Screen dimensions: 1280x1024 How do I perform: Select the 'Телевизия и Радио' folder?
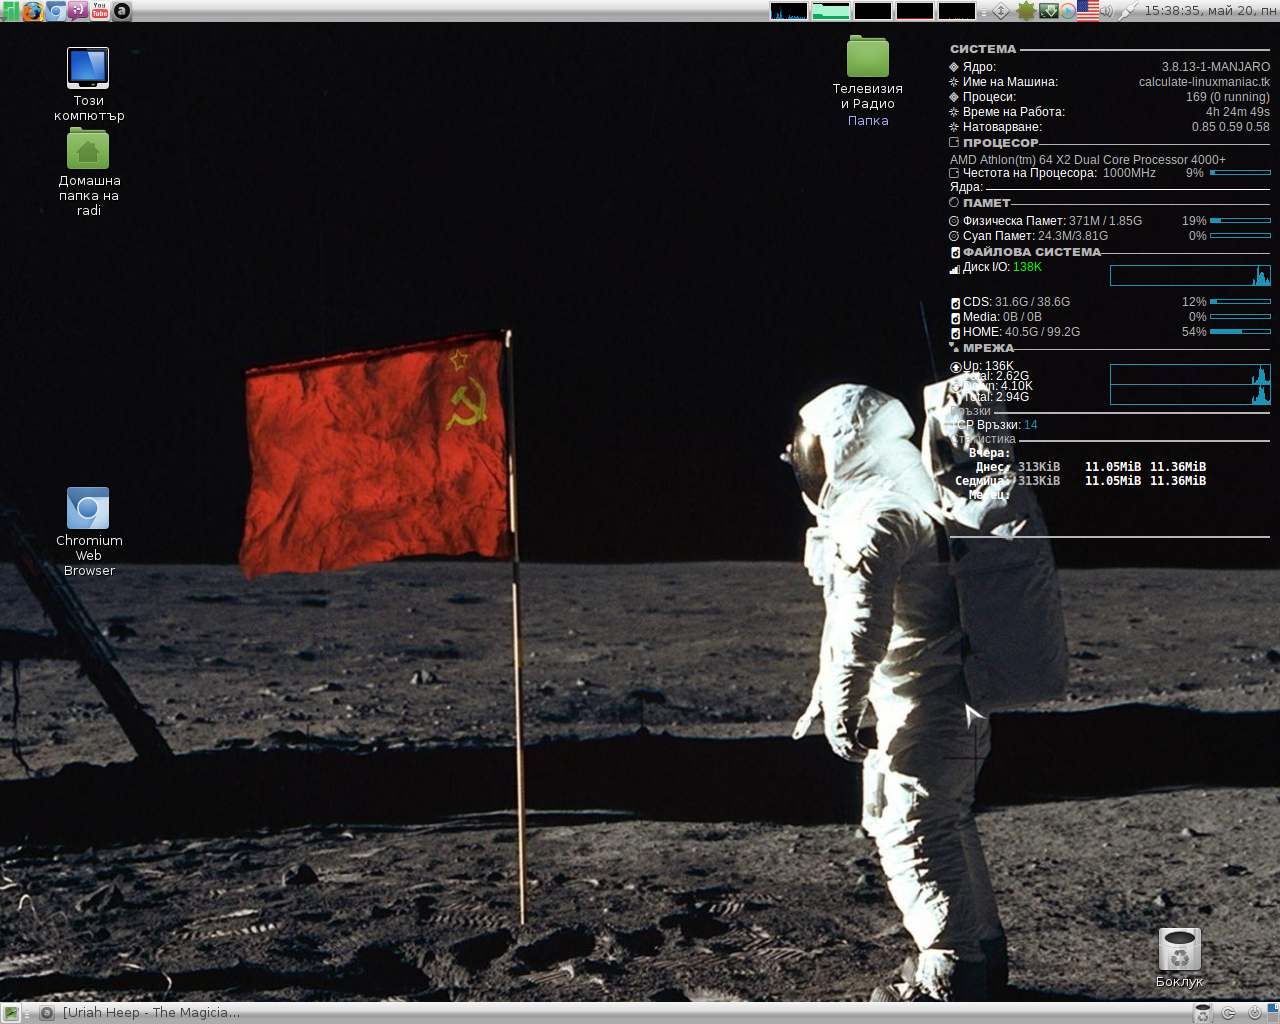coord(868,82)
